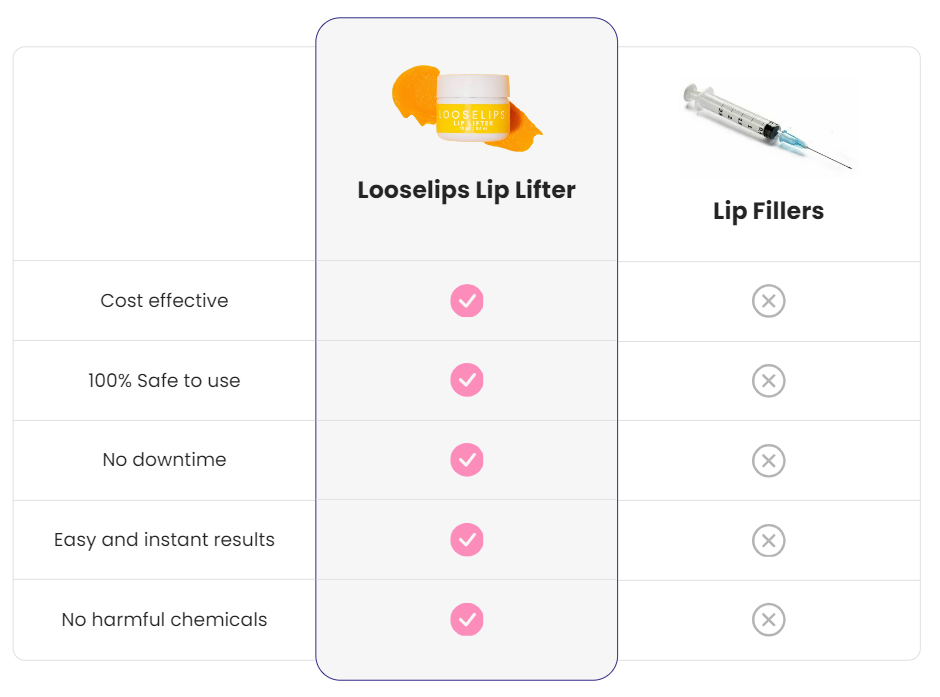Click the No downtime row label
Screen dimensions: 940x697
pos(164,460)
